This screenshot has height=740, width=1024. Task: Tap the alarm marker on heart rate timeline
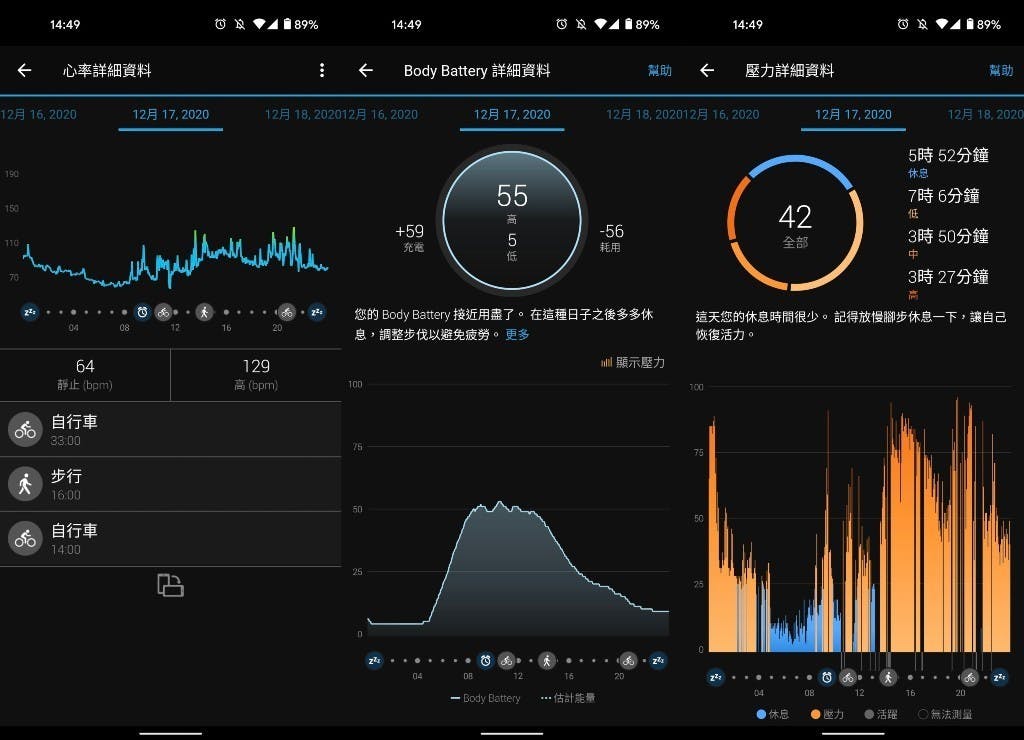click(142, 312)
